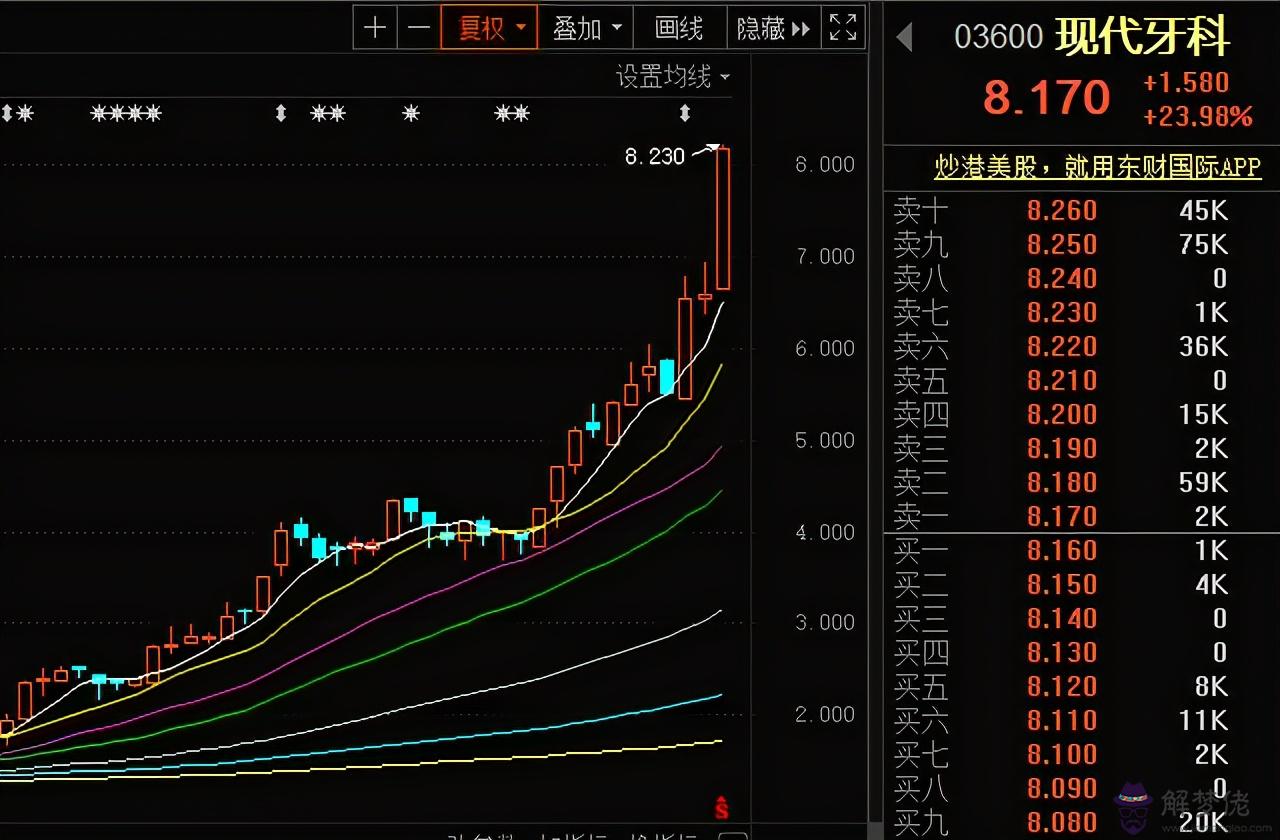Select the 卖一 ask row at 8.170
Image resolution: width=1280 pixels, height=840 pixels.
point(1061,516)
